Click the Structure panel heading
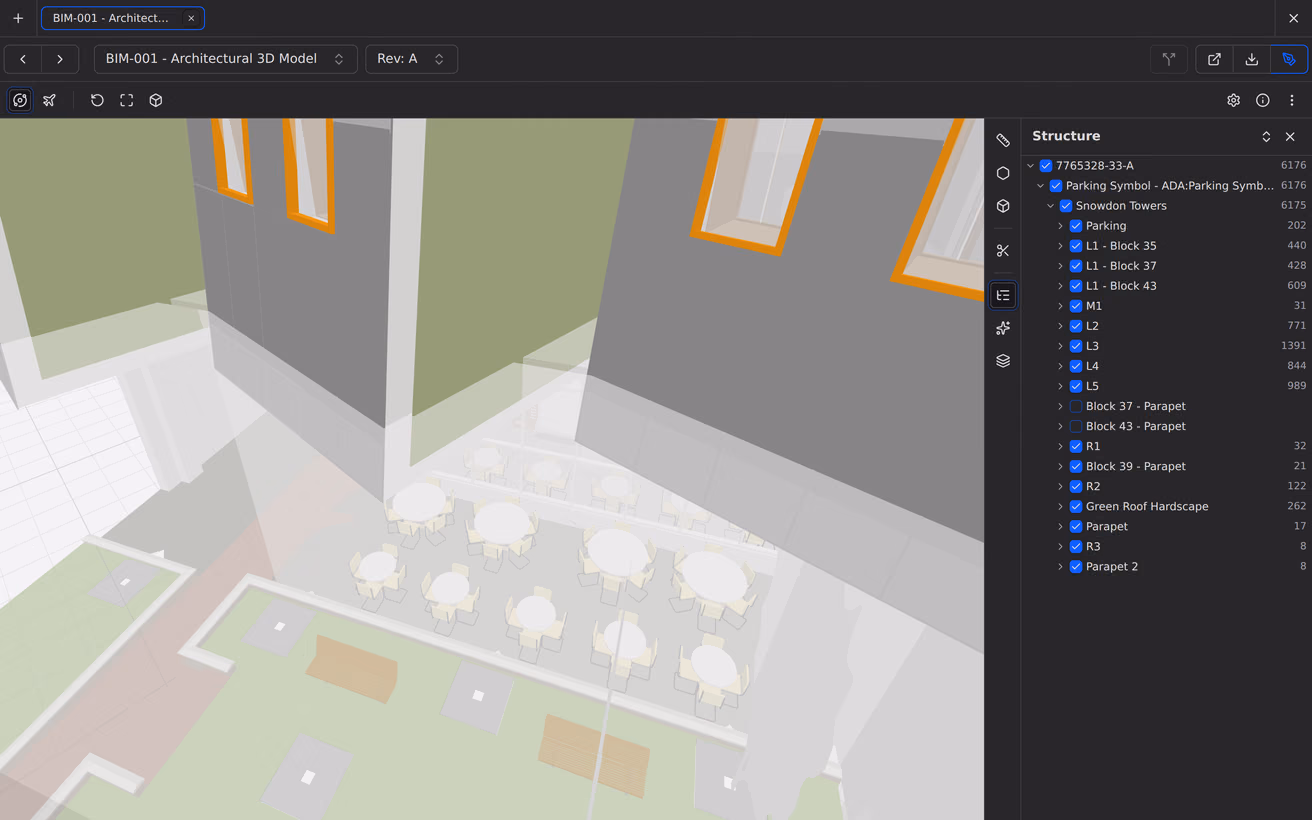The width and height of the screenshot is (1312, 820). tap(1066, 136)
